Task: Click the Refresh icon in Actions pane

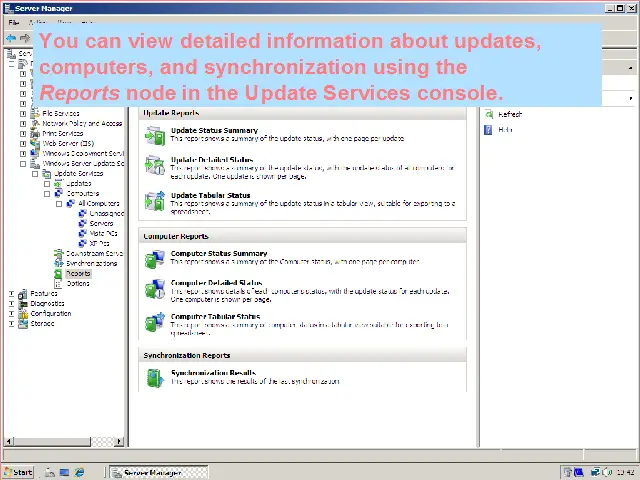Action: coord(489,114)
